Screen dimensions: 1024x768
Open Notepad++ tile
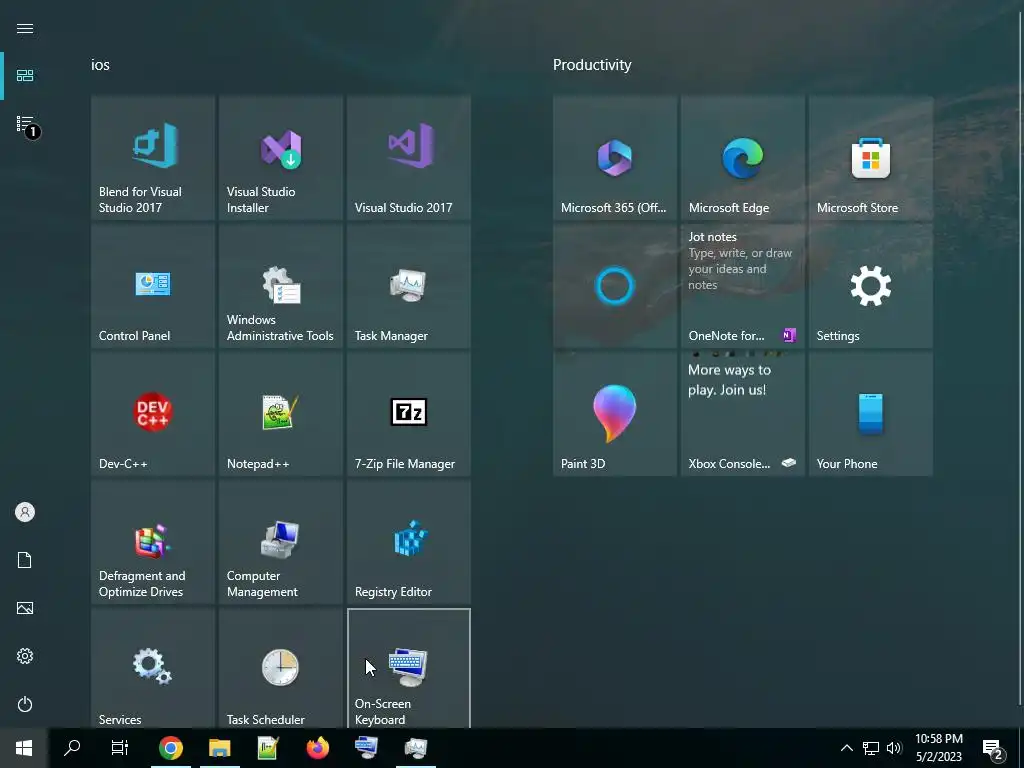coord(281,413)
